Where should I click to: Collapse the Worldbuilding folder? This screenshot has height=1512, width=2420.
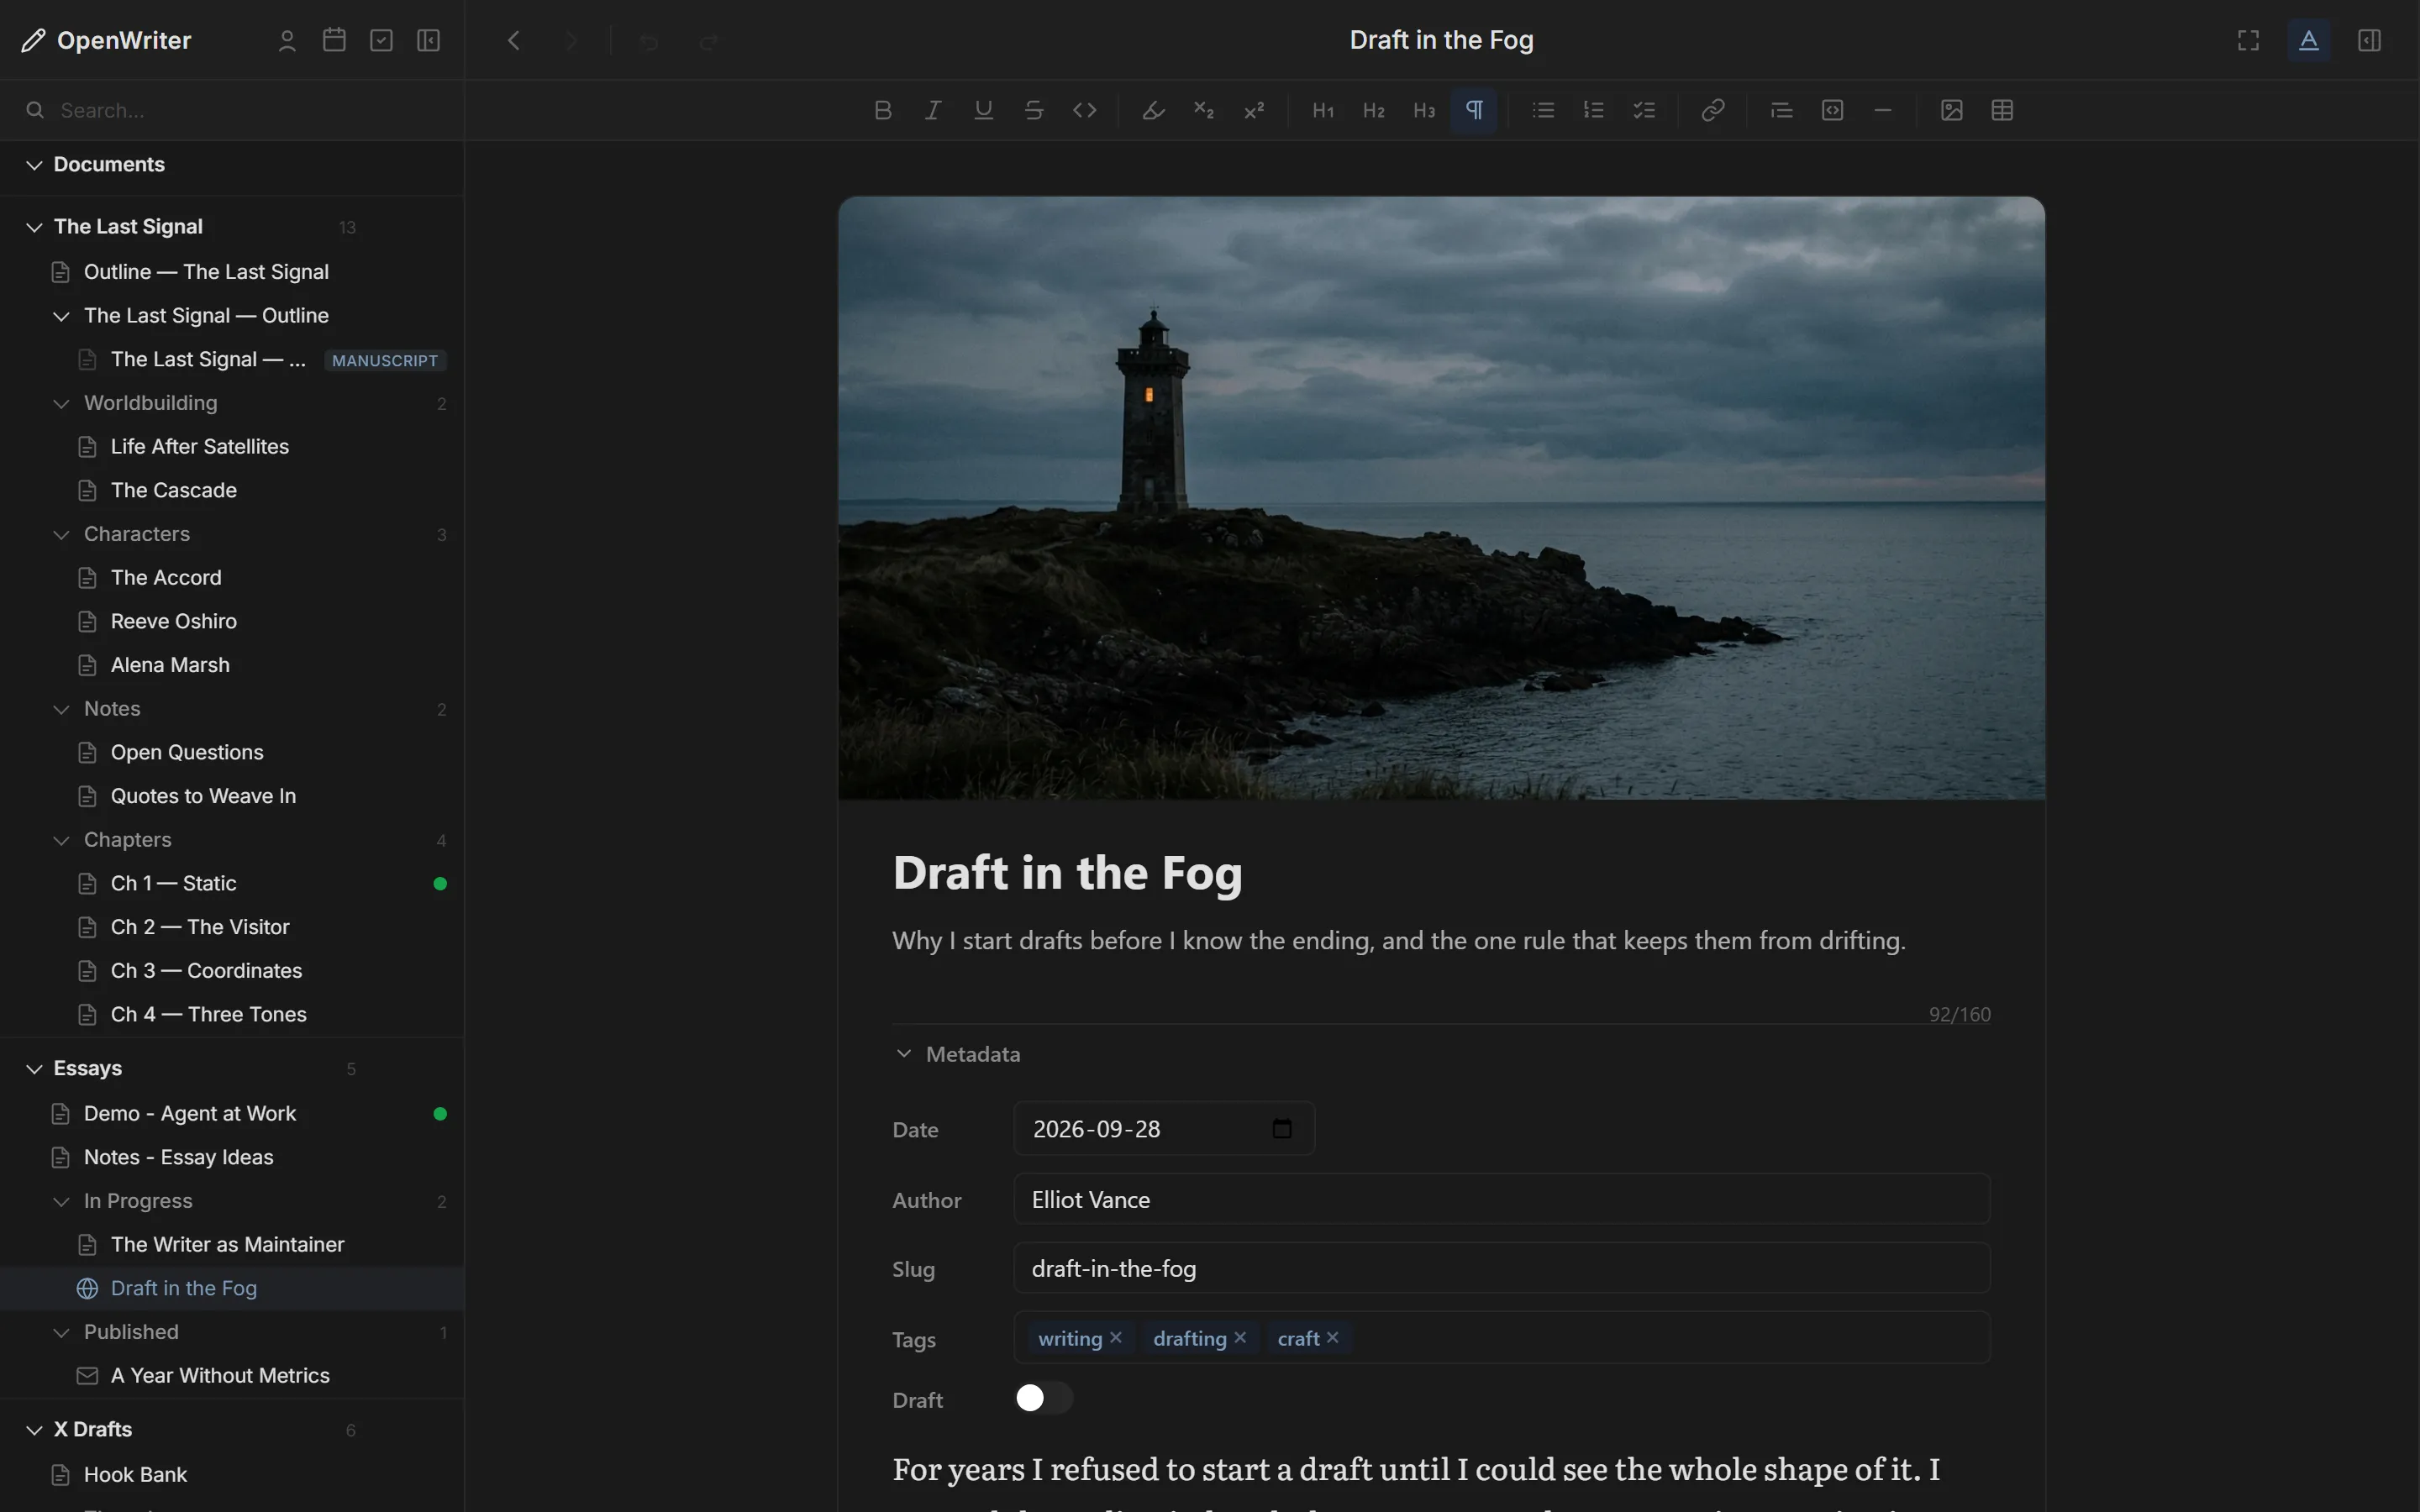61,403
